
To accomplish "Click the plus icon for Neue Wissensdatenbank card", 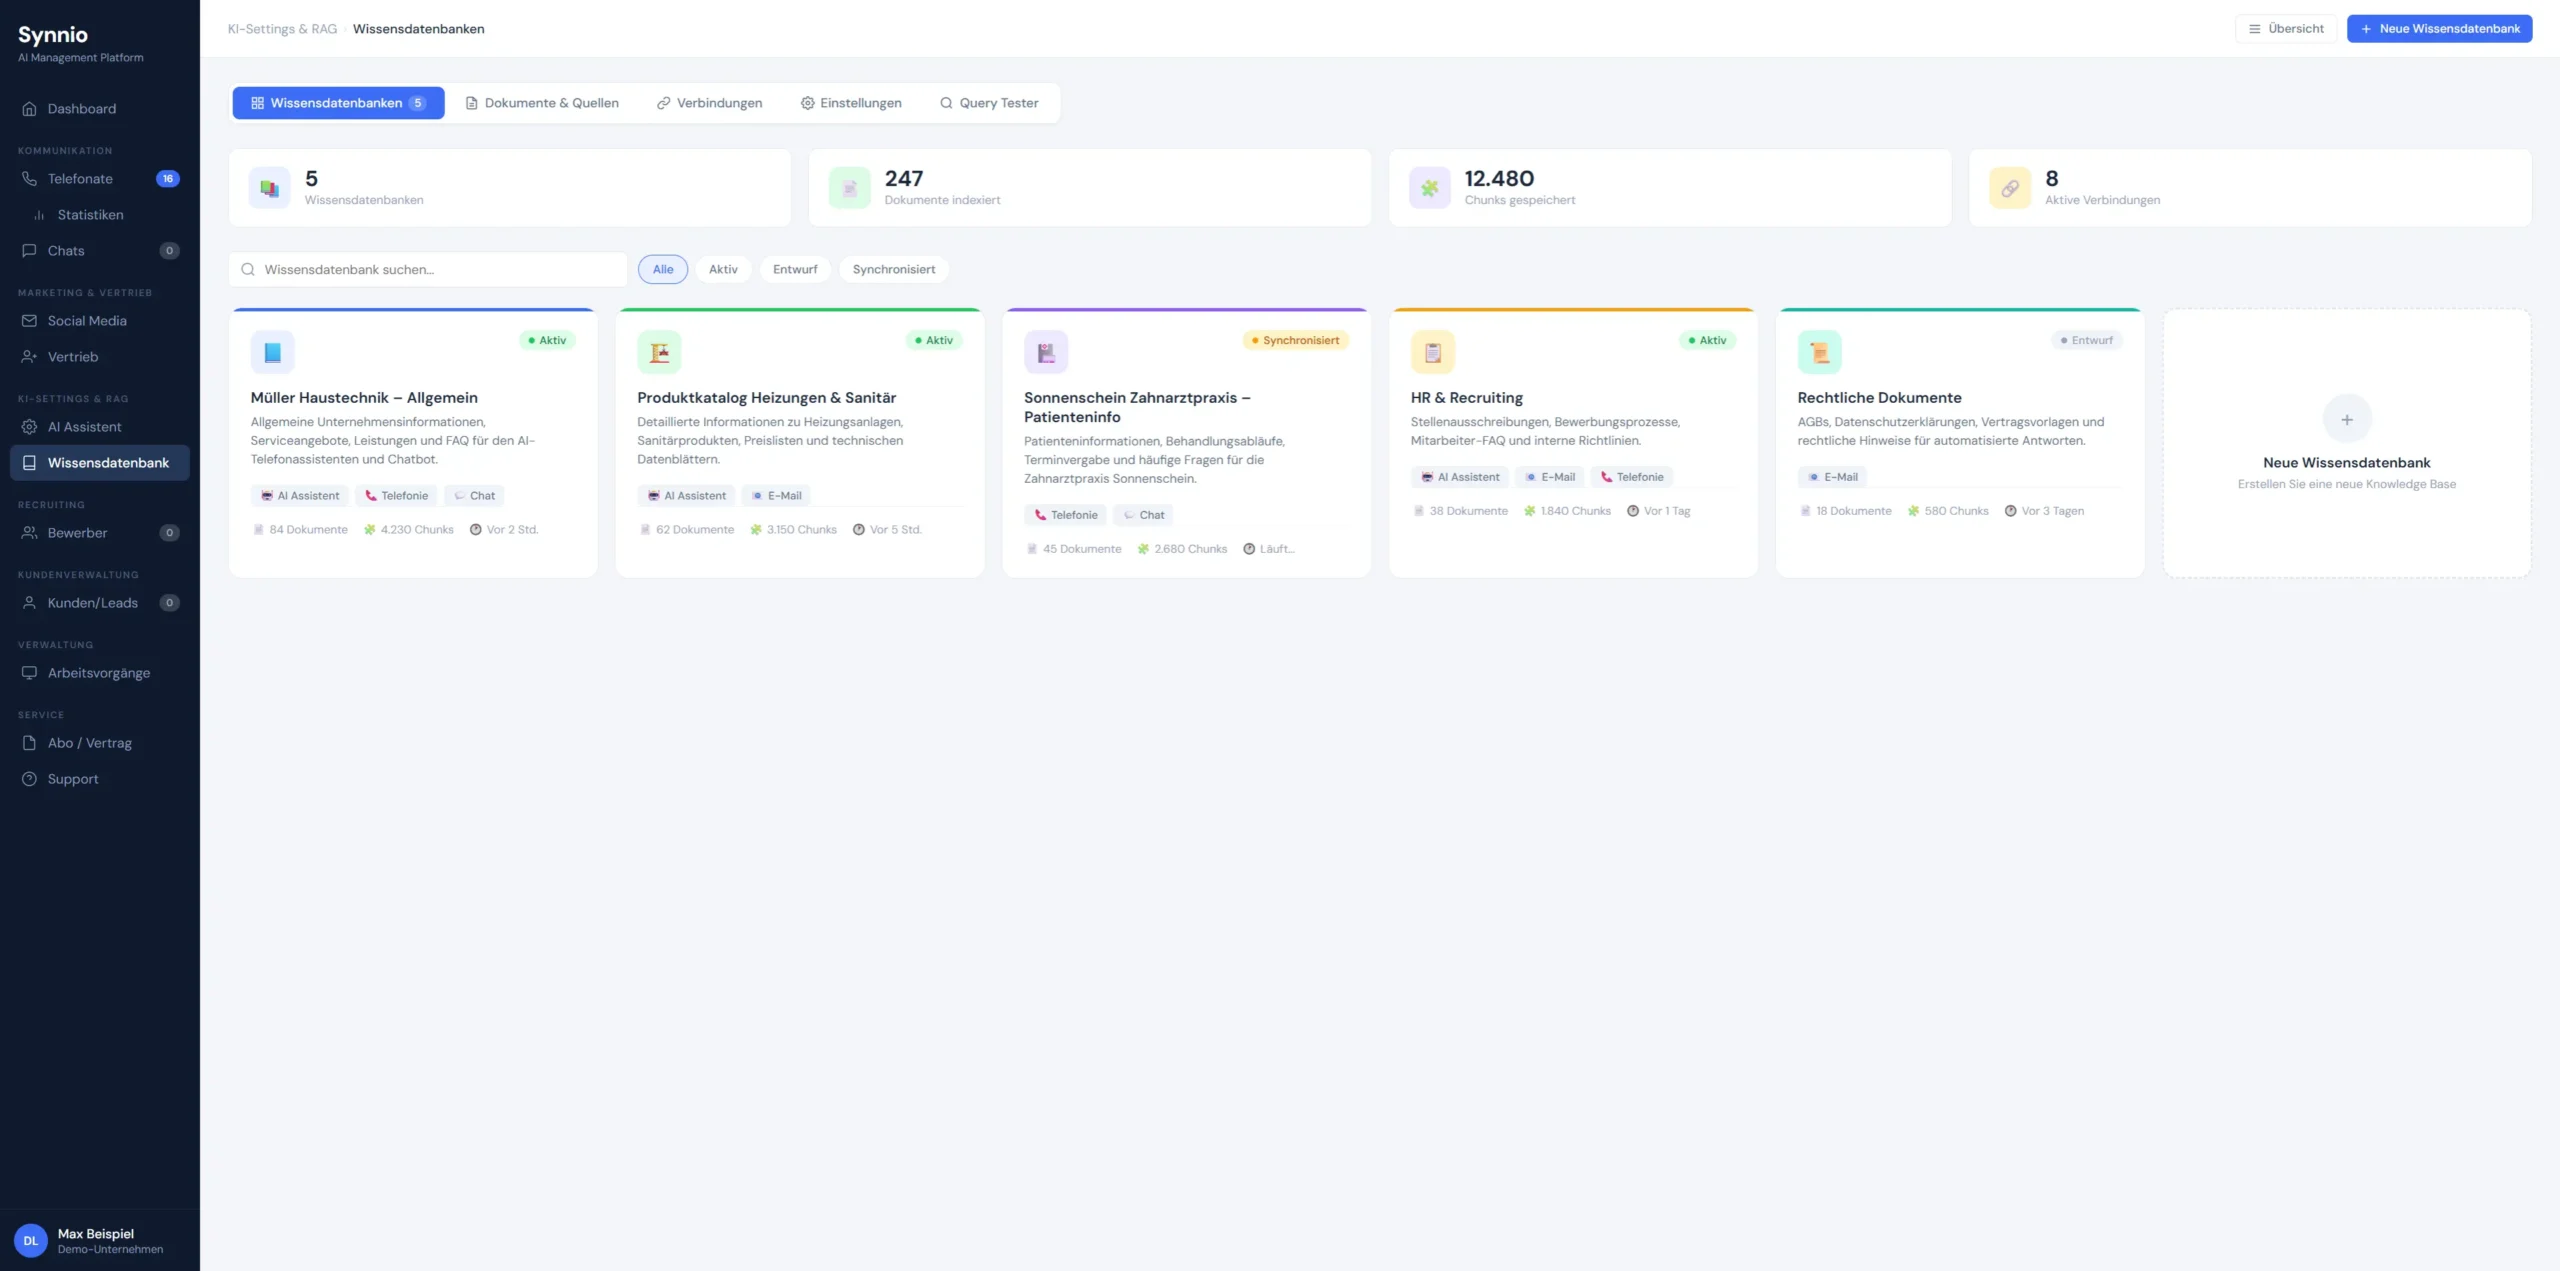I will pos(2346,419).
